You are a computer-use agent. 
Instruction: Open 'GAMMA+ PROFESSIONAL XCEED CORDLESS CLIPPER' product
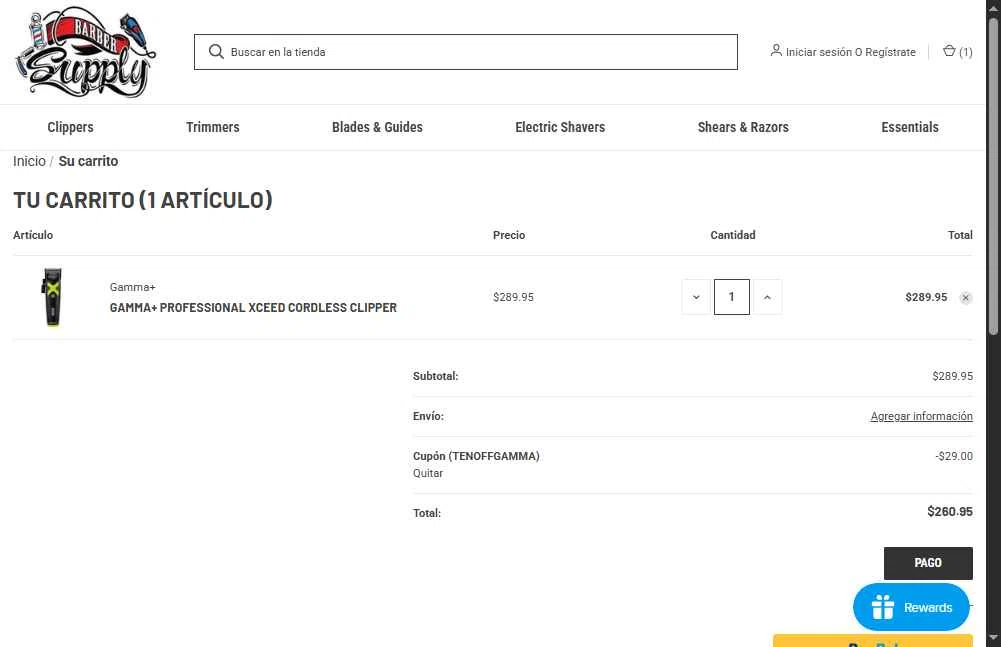pyautogui.click(x=253, y=308)
